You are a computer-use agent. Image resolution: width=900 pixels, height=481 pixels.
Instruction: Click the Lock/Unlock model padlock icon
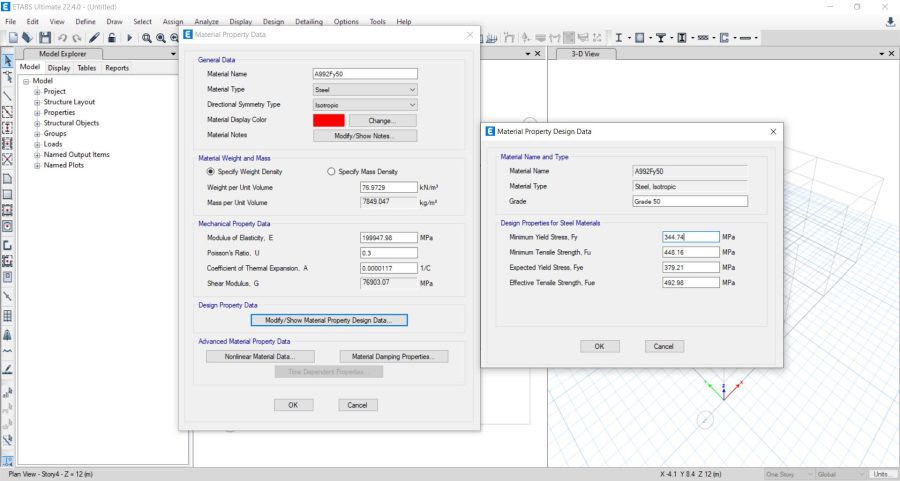(x=112, y=38)
